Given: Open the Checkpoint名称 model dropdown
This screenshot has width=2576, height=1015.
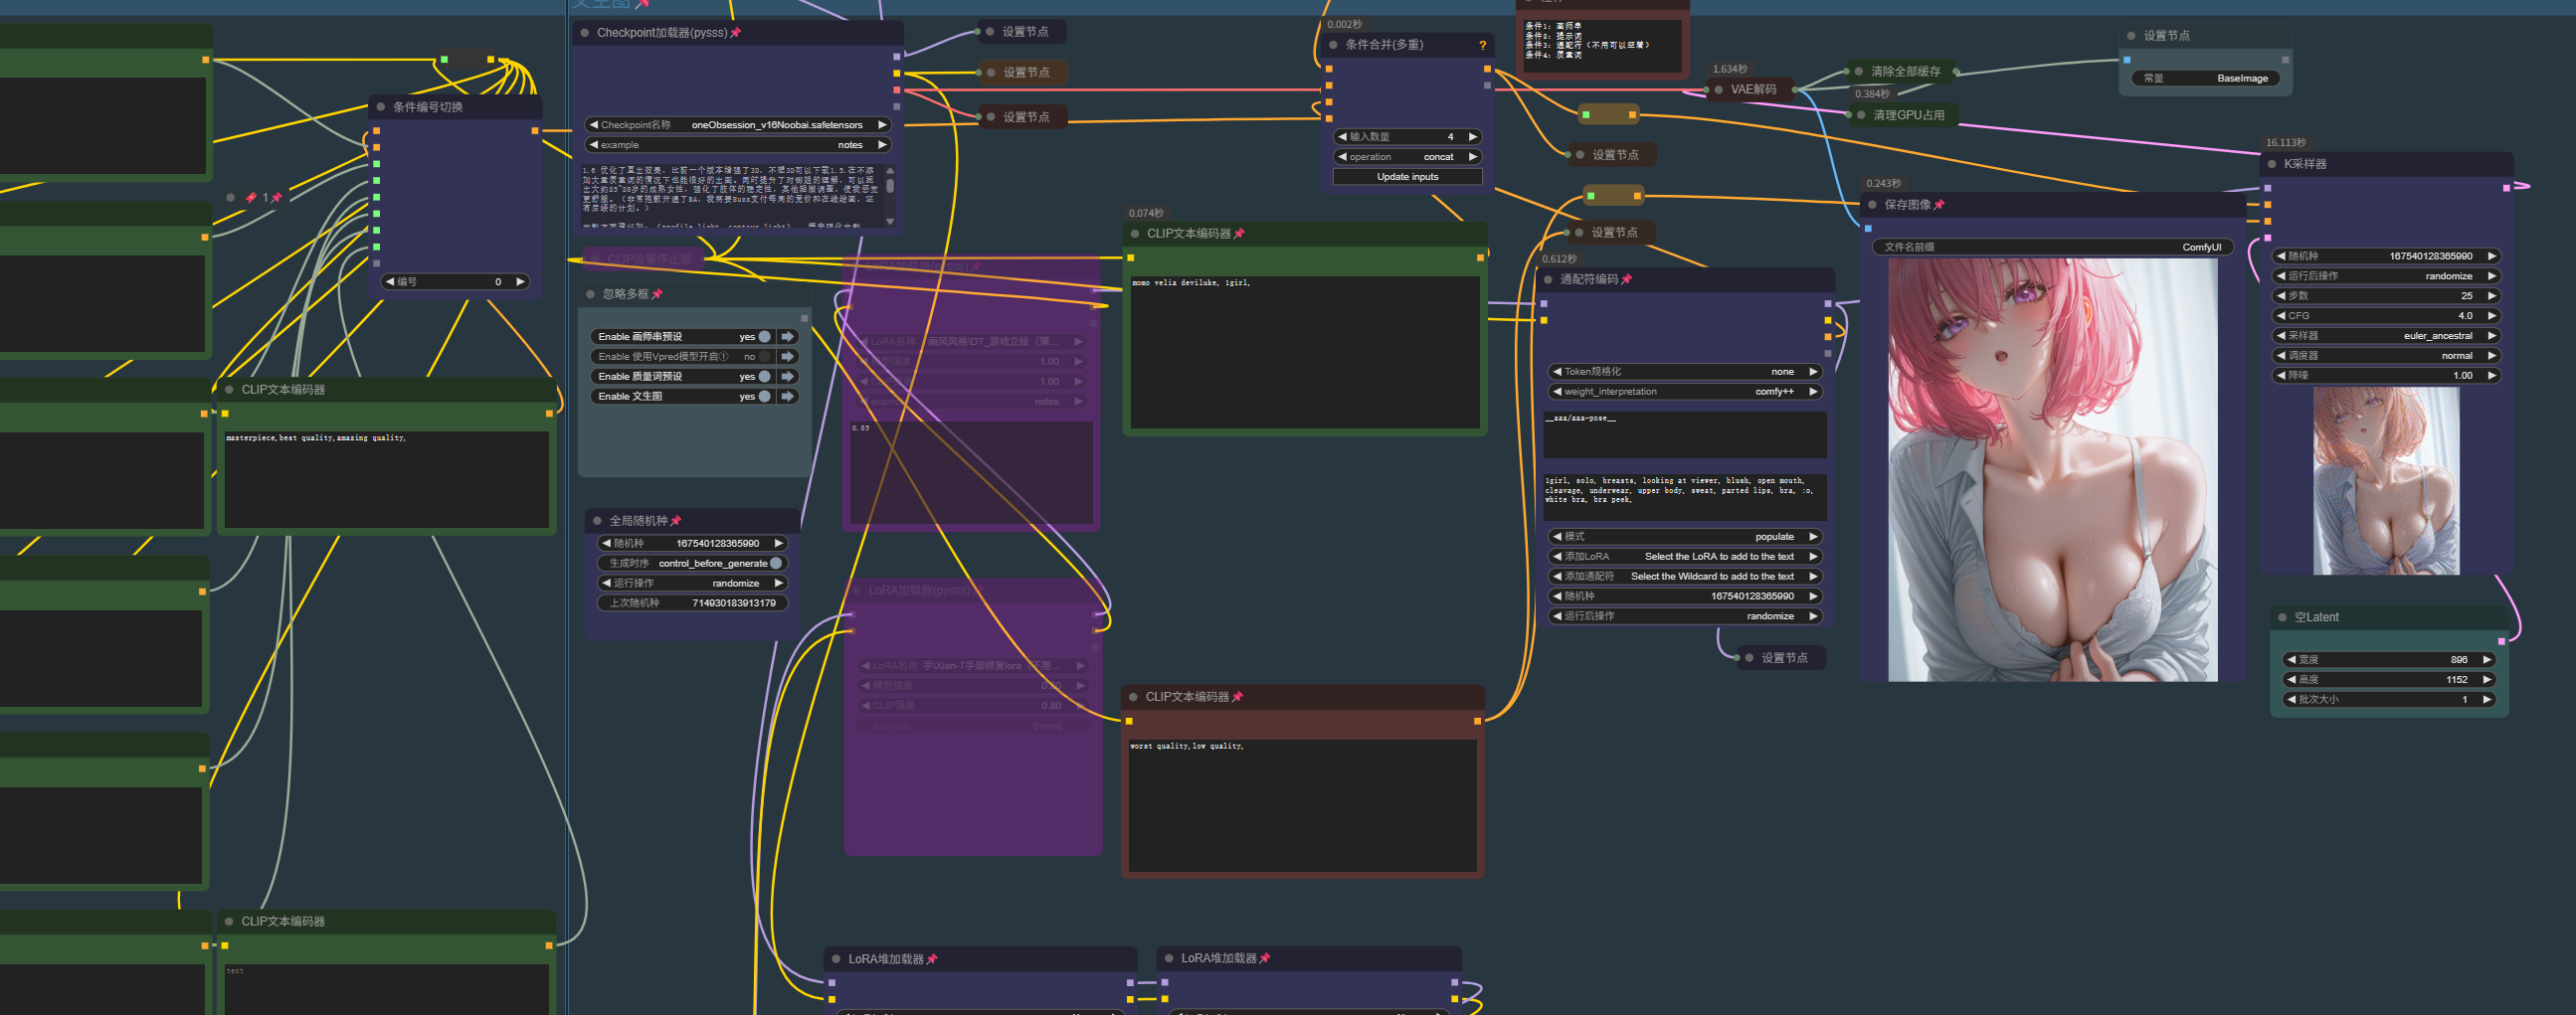Looking at the screenshot, I should (736, 125).
